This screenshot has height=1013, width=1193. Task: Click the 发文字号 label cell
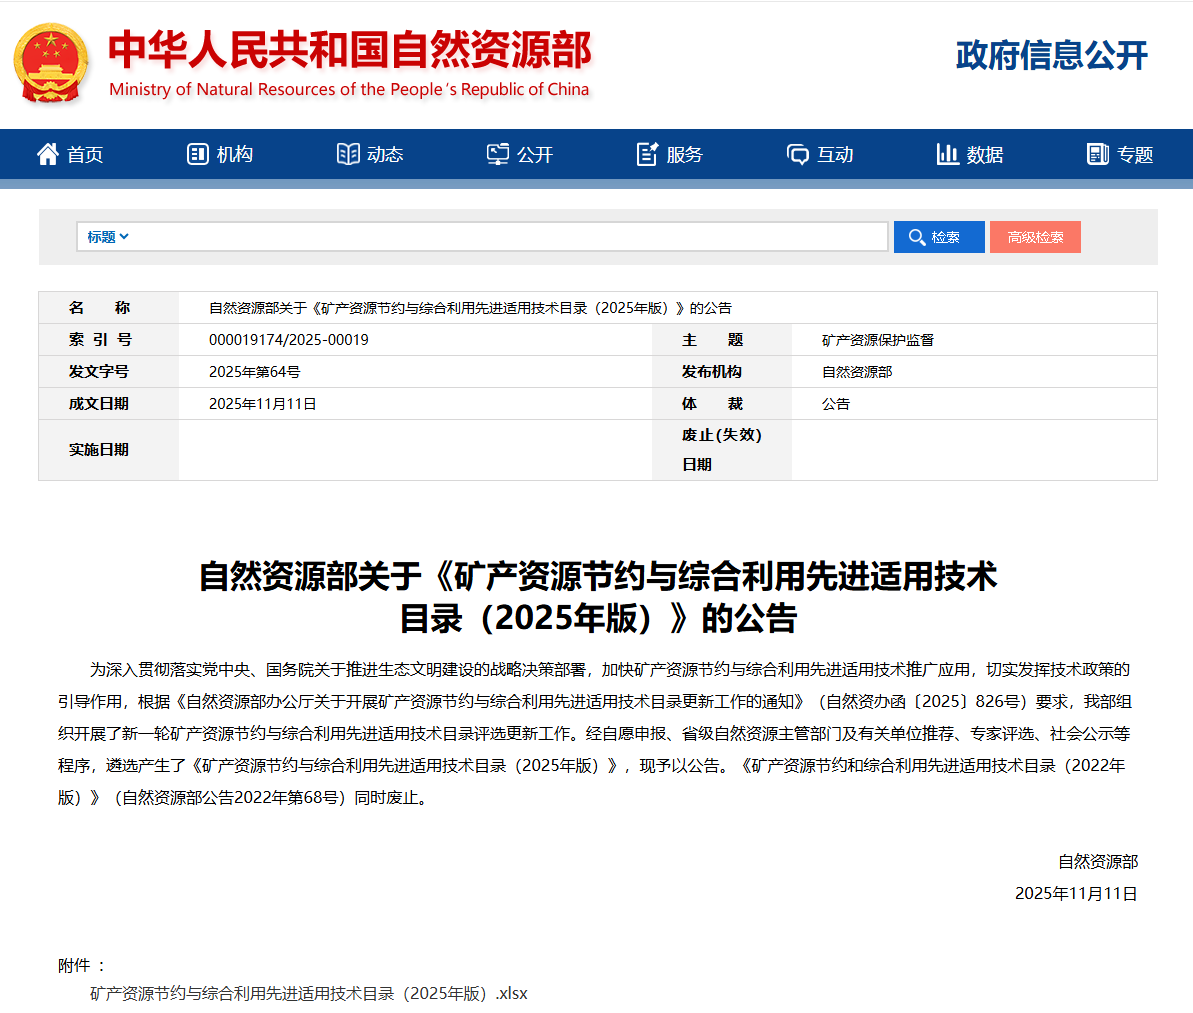(109, 372)
